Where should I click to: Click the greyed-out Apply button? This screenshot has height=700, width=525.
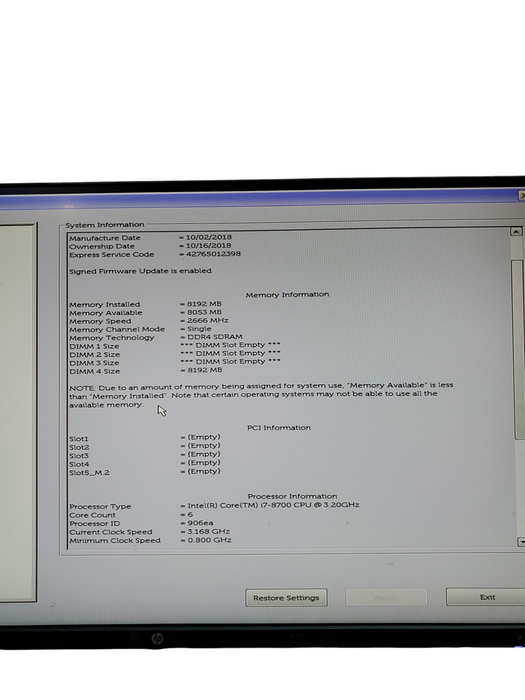tap(386, 597)
